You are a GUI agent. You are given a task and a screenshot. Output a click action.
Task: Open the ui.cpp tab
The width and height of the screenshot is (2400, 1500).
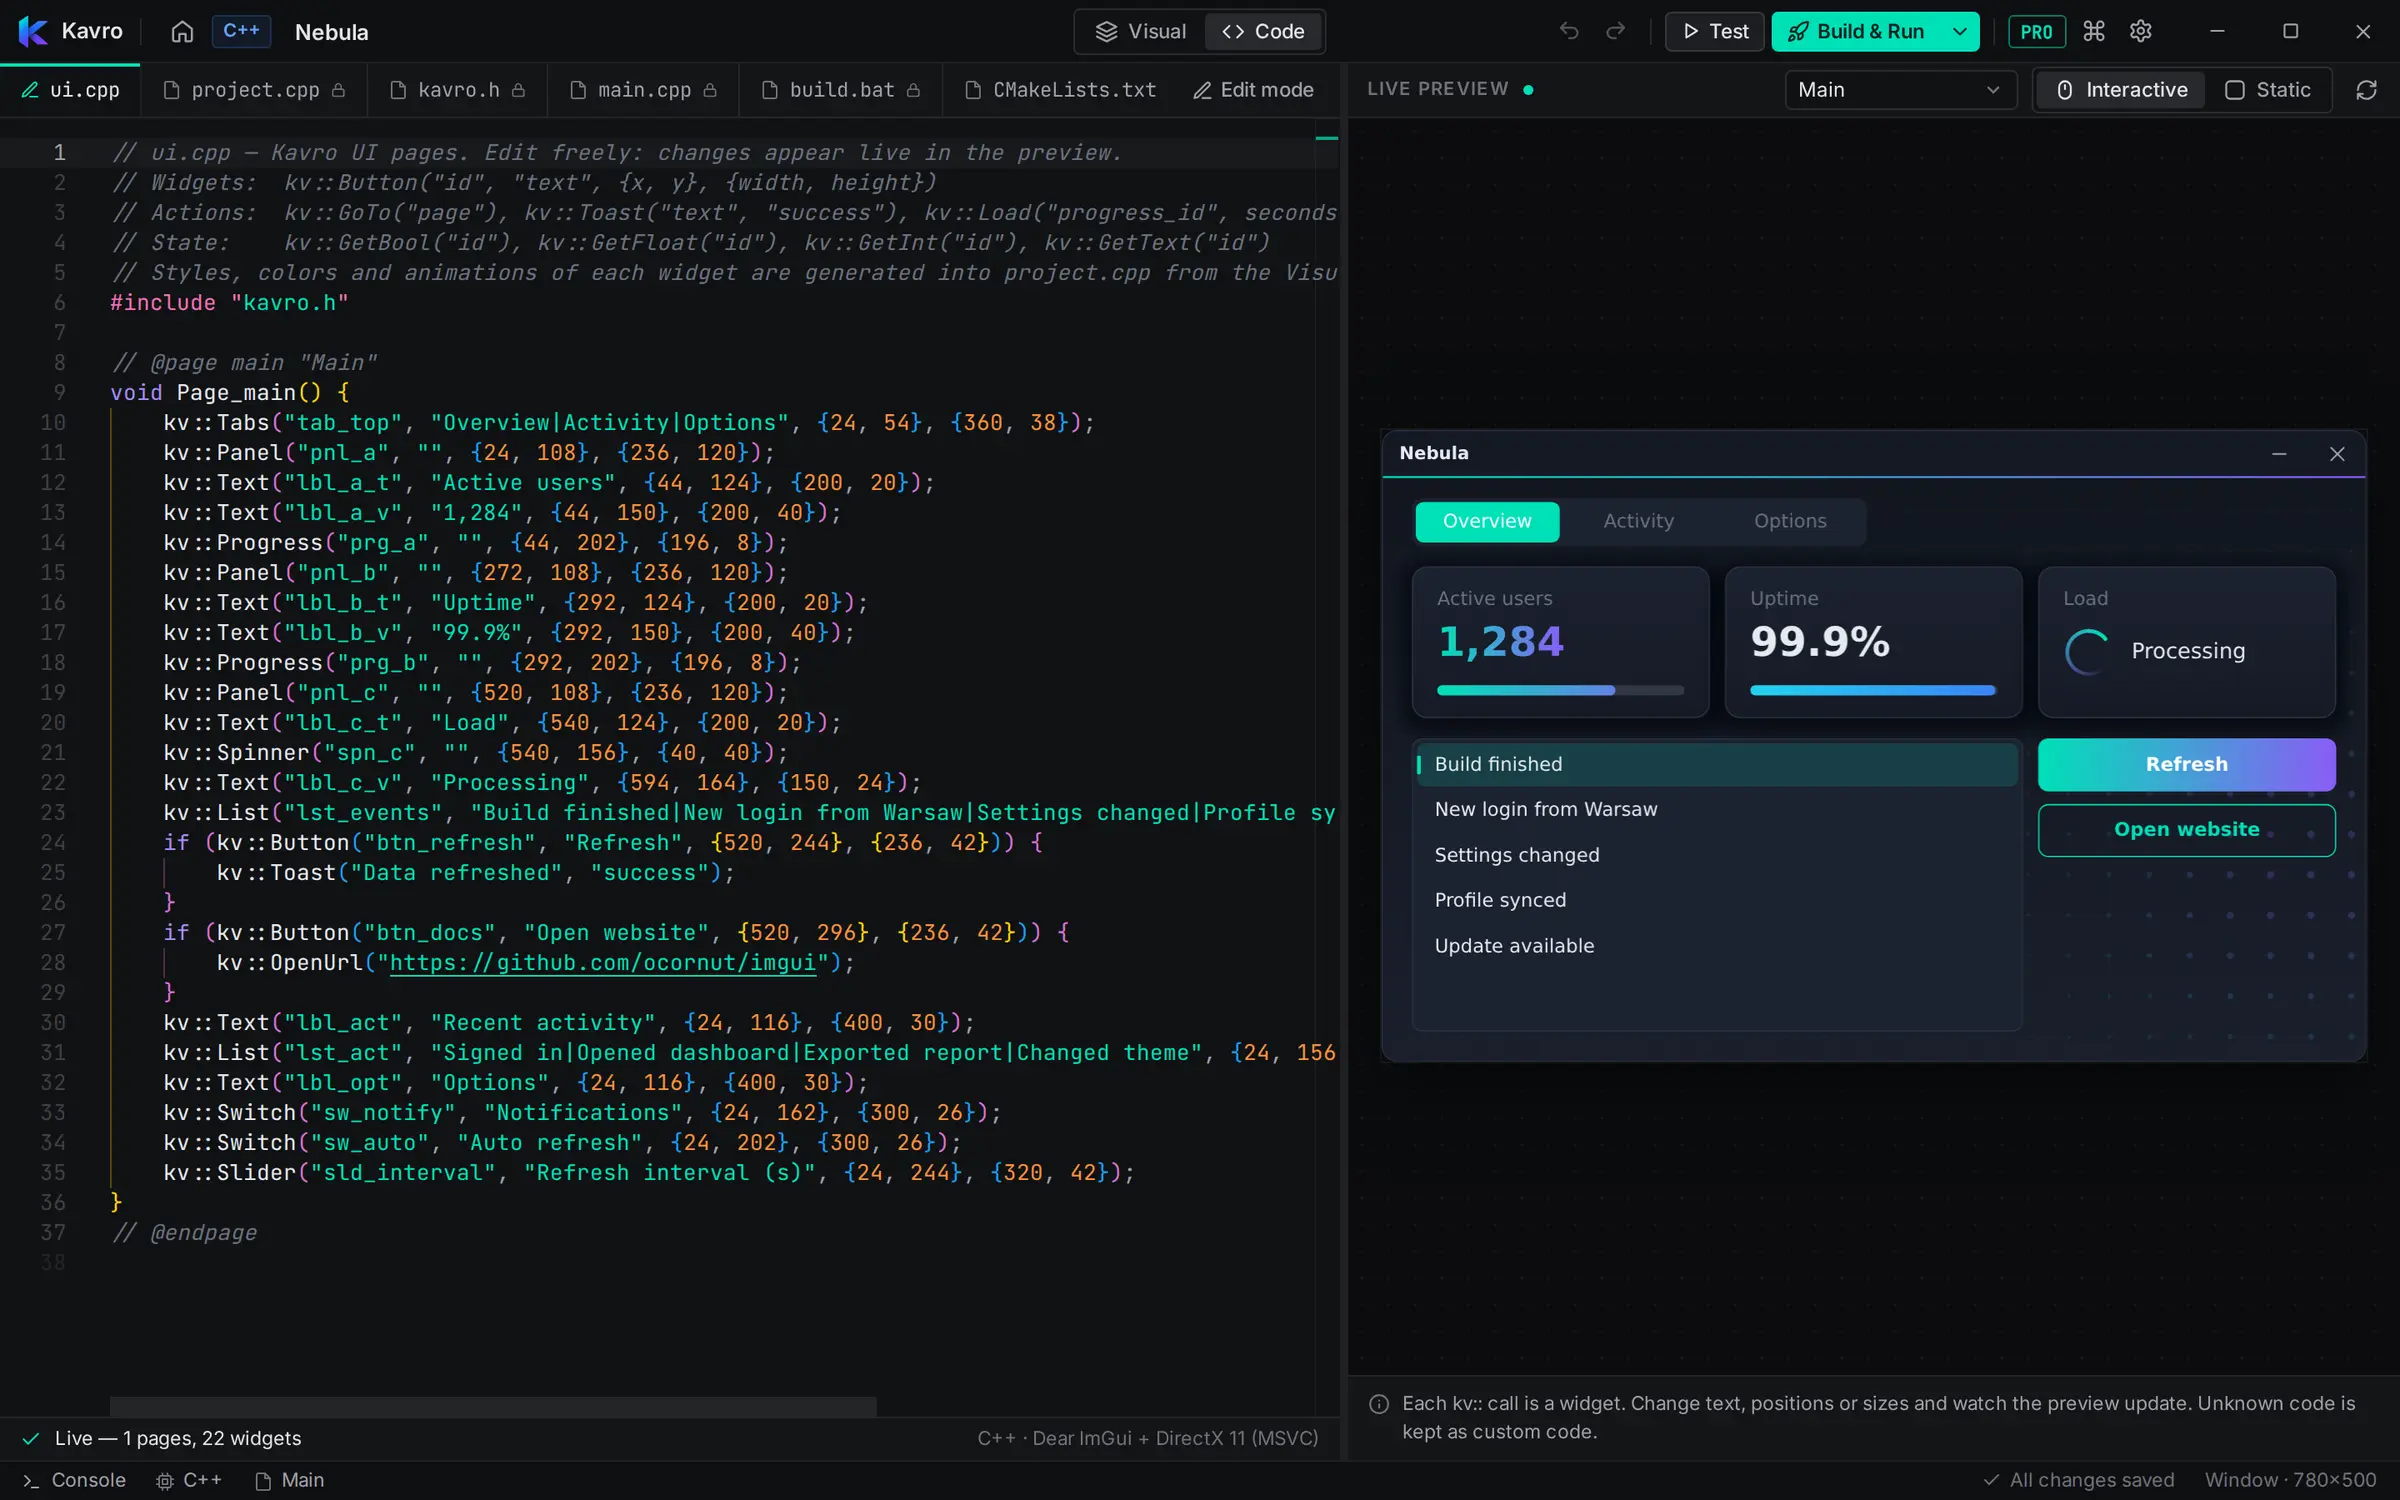click(70, 90)
